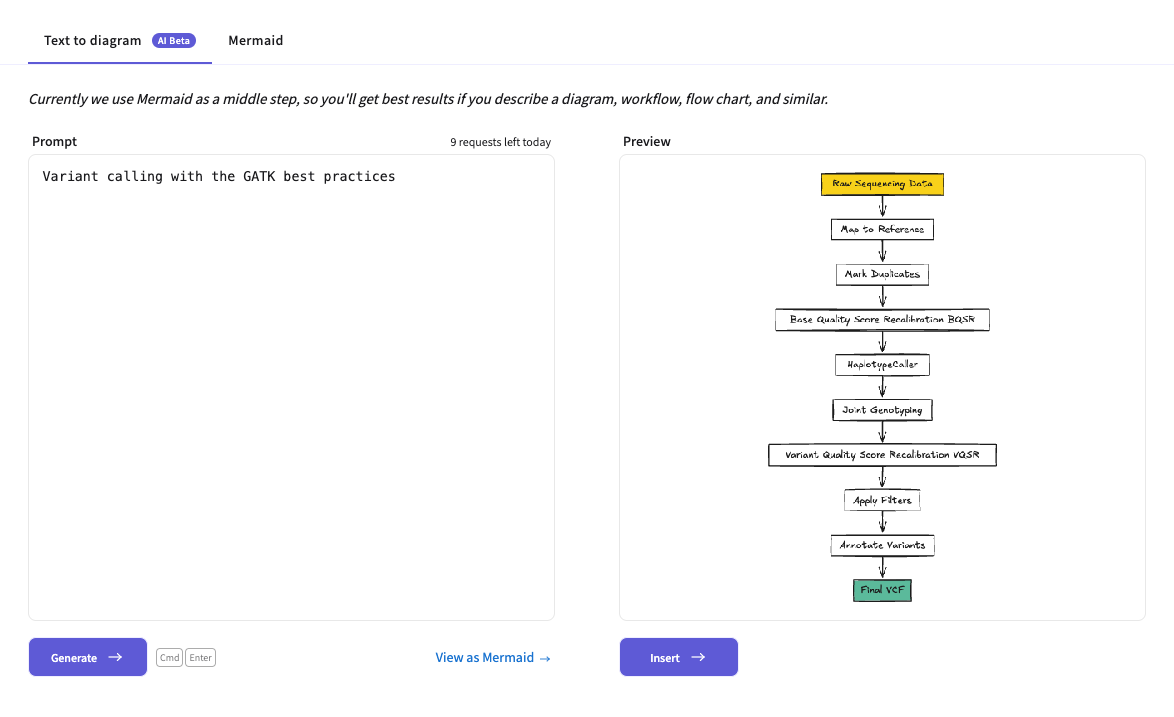Click the requests left today counter
The width and height of the screenshot is (1174, 717).
point(500,142)
